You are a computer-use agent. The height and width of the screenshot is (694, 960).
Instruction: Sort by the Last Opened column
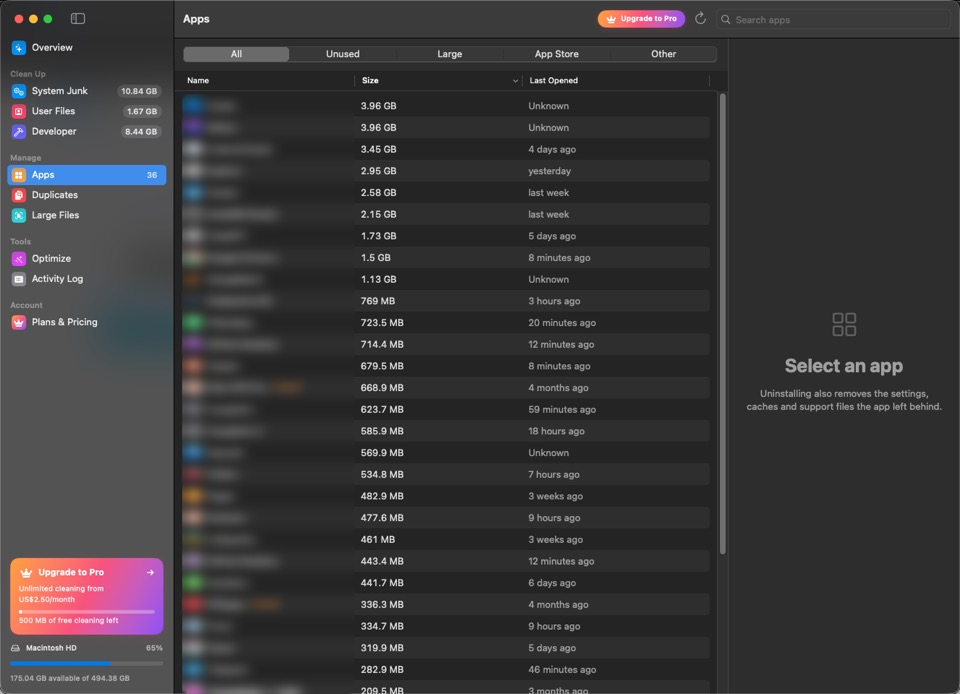[x=616, y=81]
